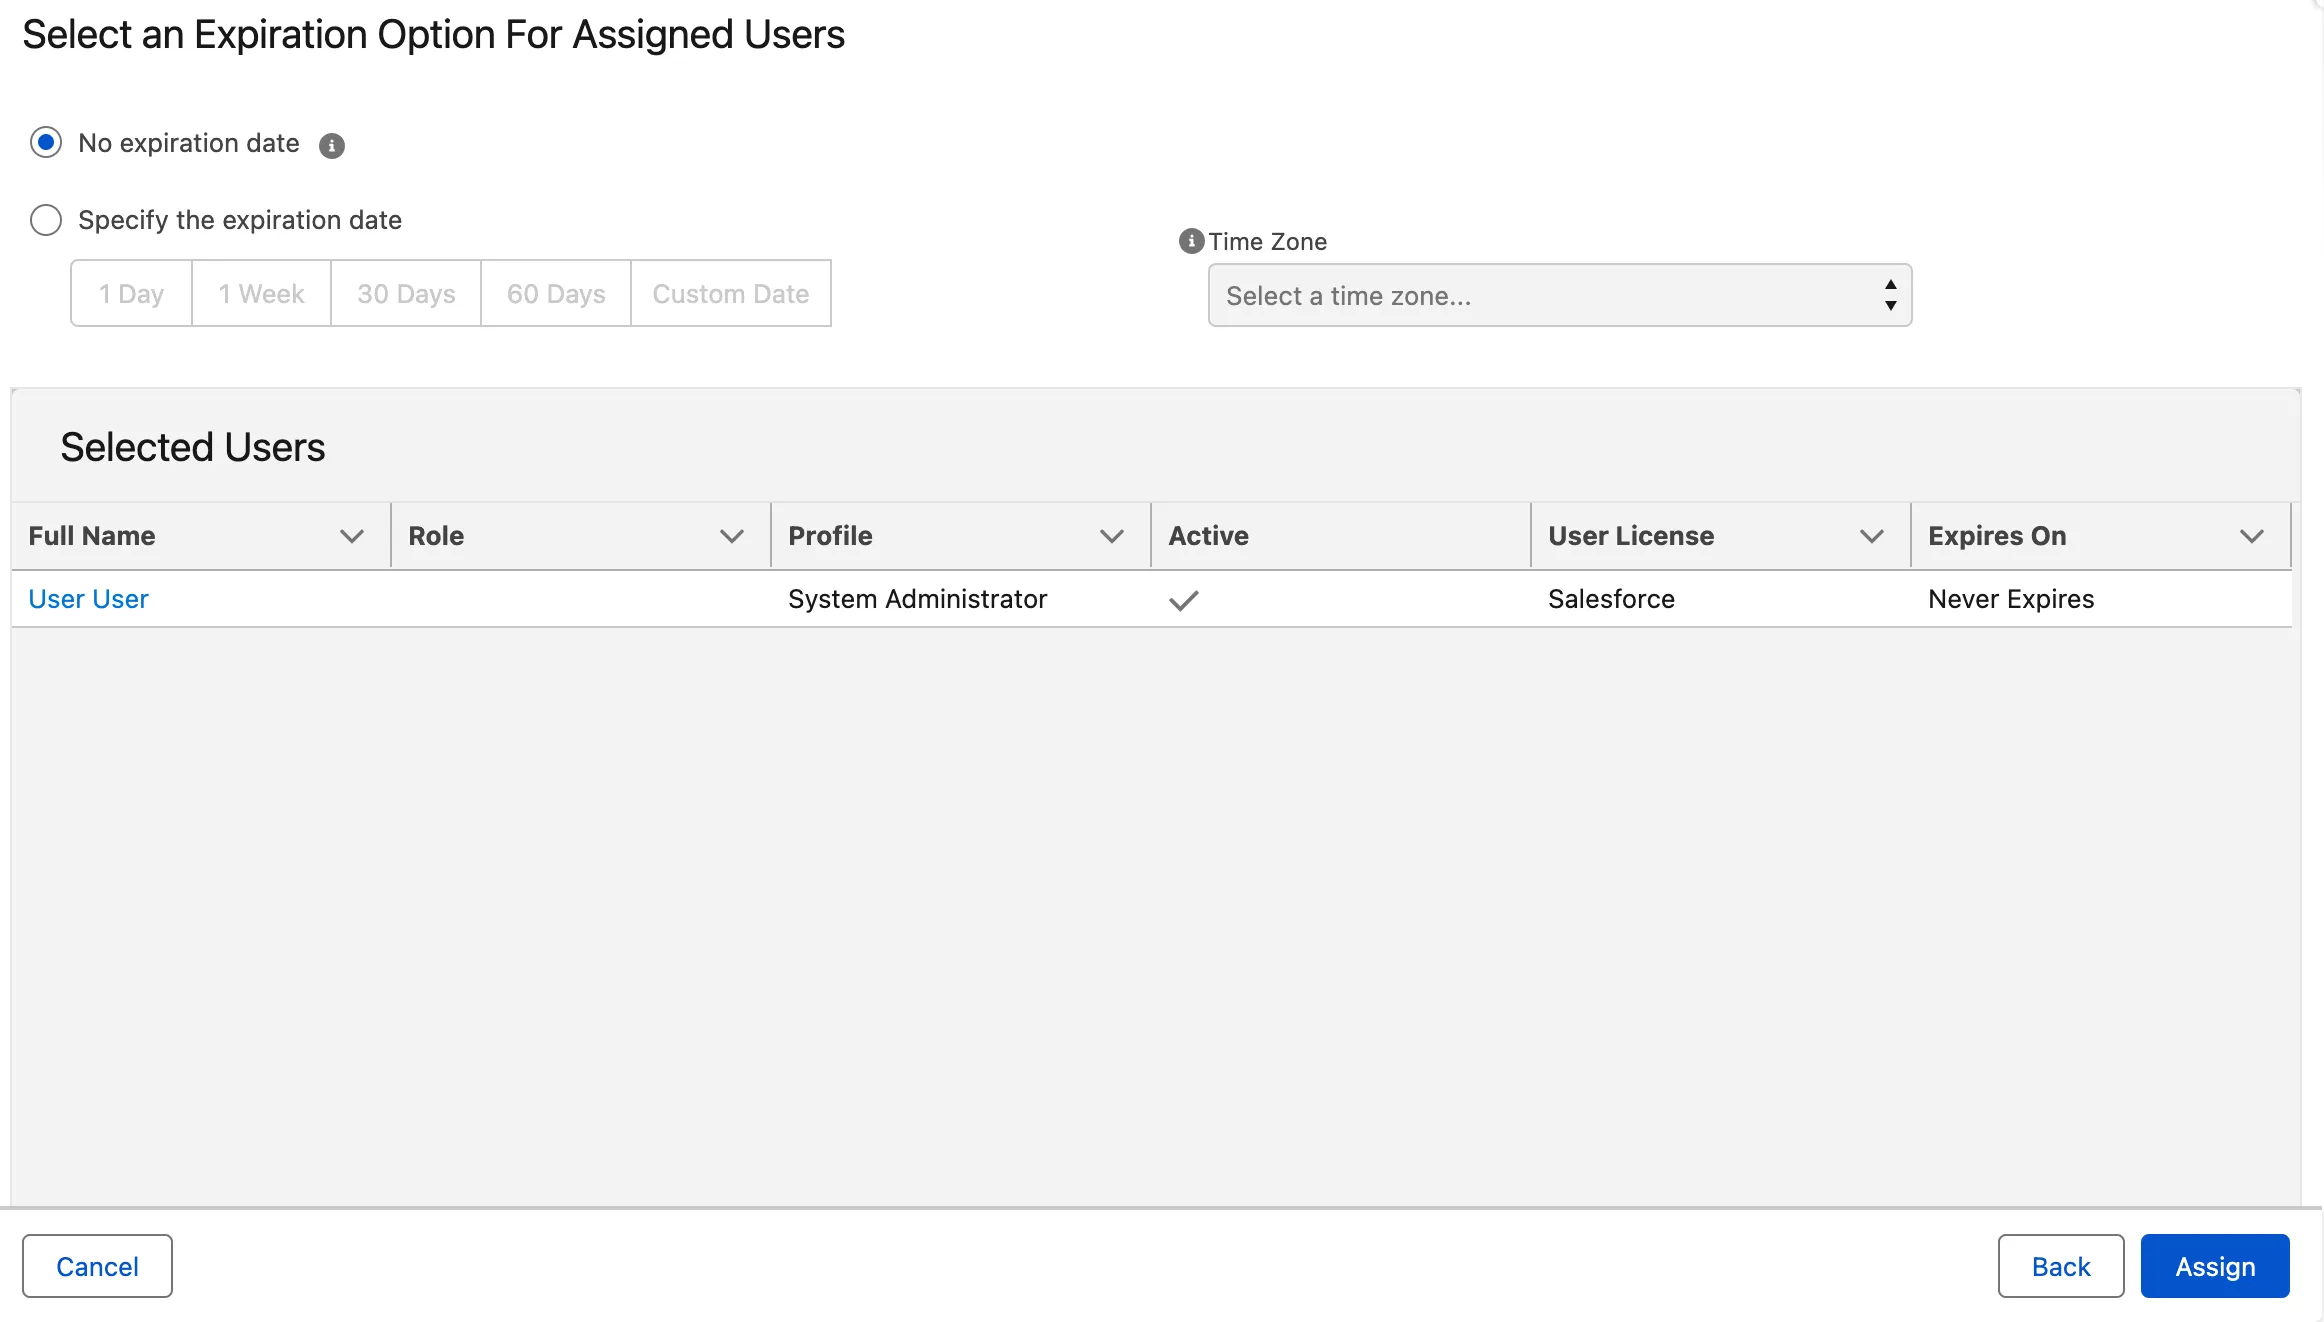
Task: Select No expiration date radio button
Action: tap(46, 143)
